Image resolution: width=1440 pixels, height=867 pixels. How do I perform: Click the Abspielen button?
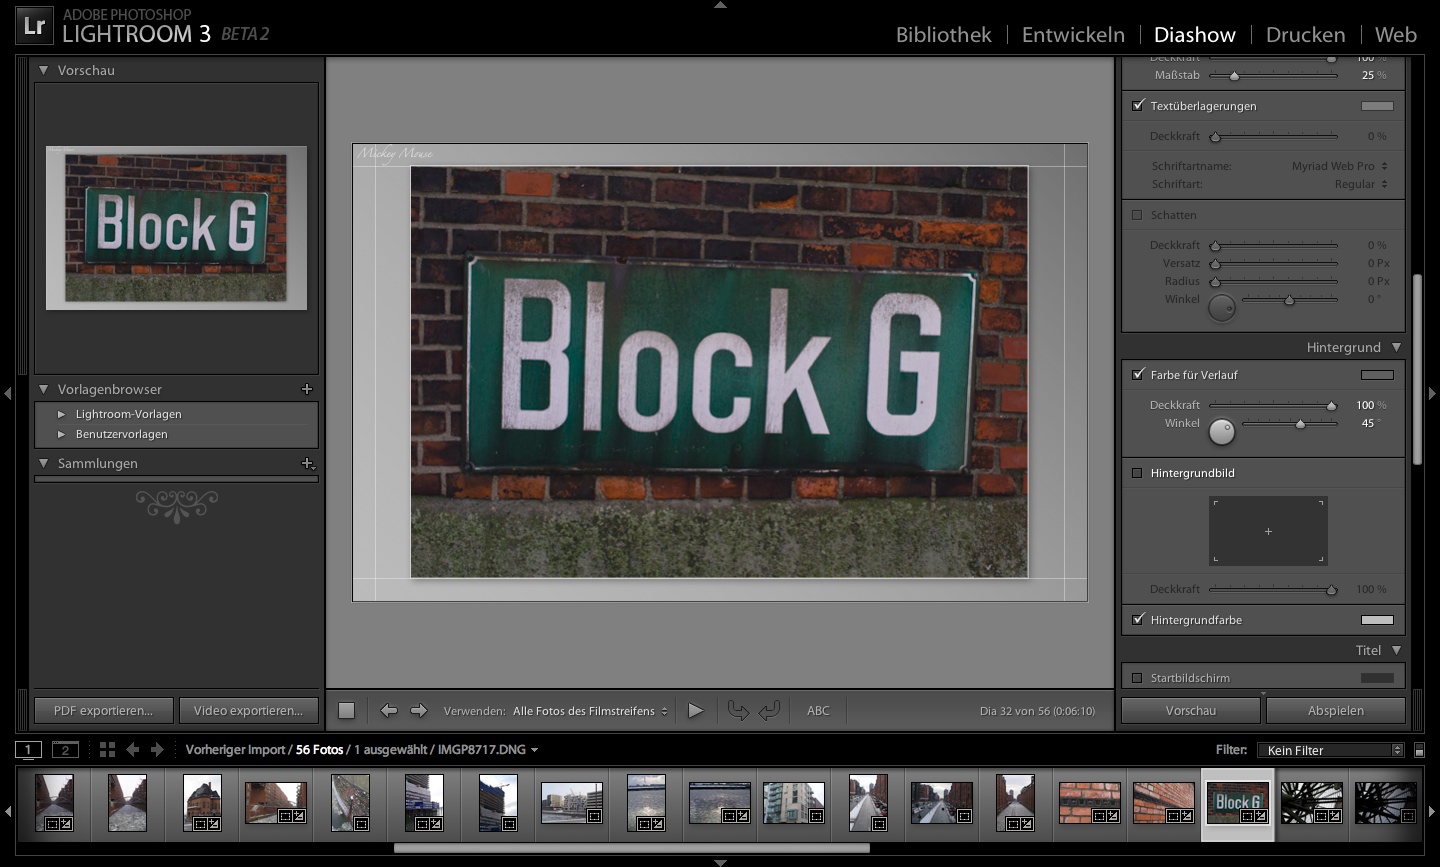[1335, 710]
